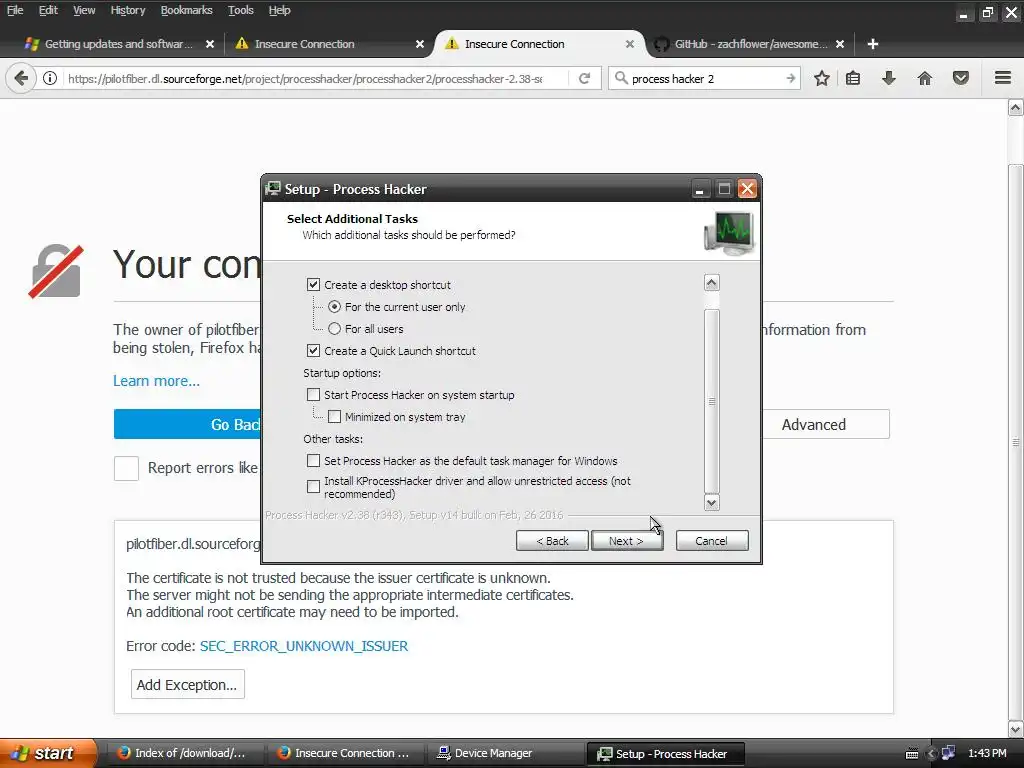The width and height of the screenshot is (1024, 768).
Task: Open the Tools menu
Action: tap(240, 10)
